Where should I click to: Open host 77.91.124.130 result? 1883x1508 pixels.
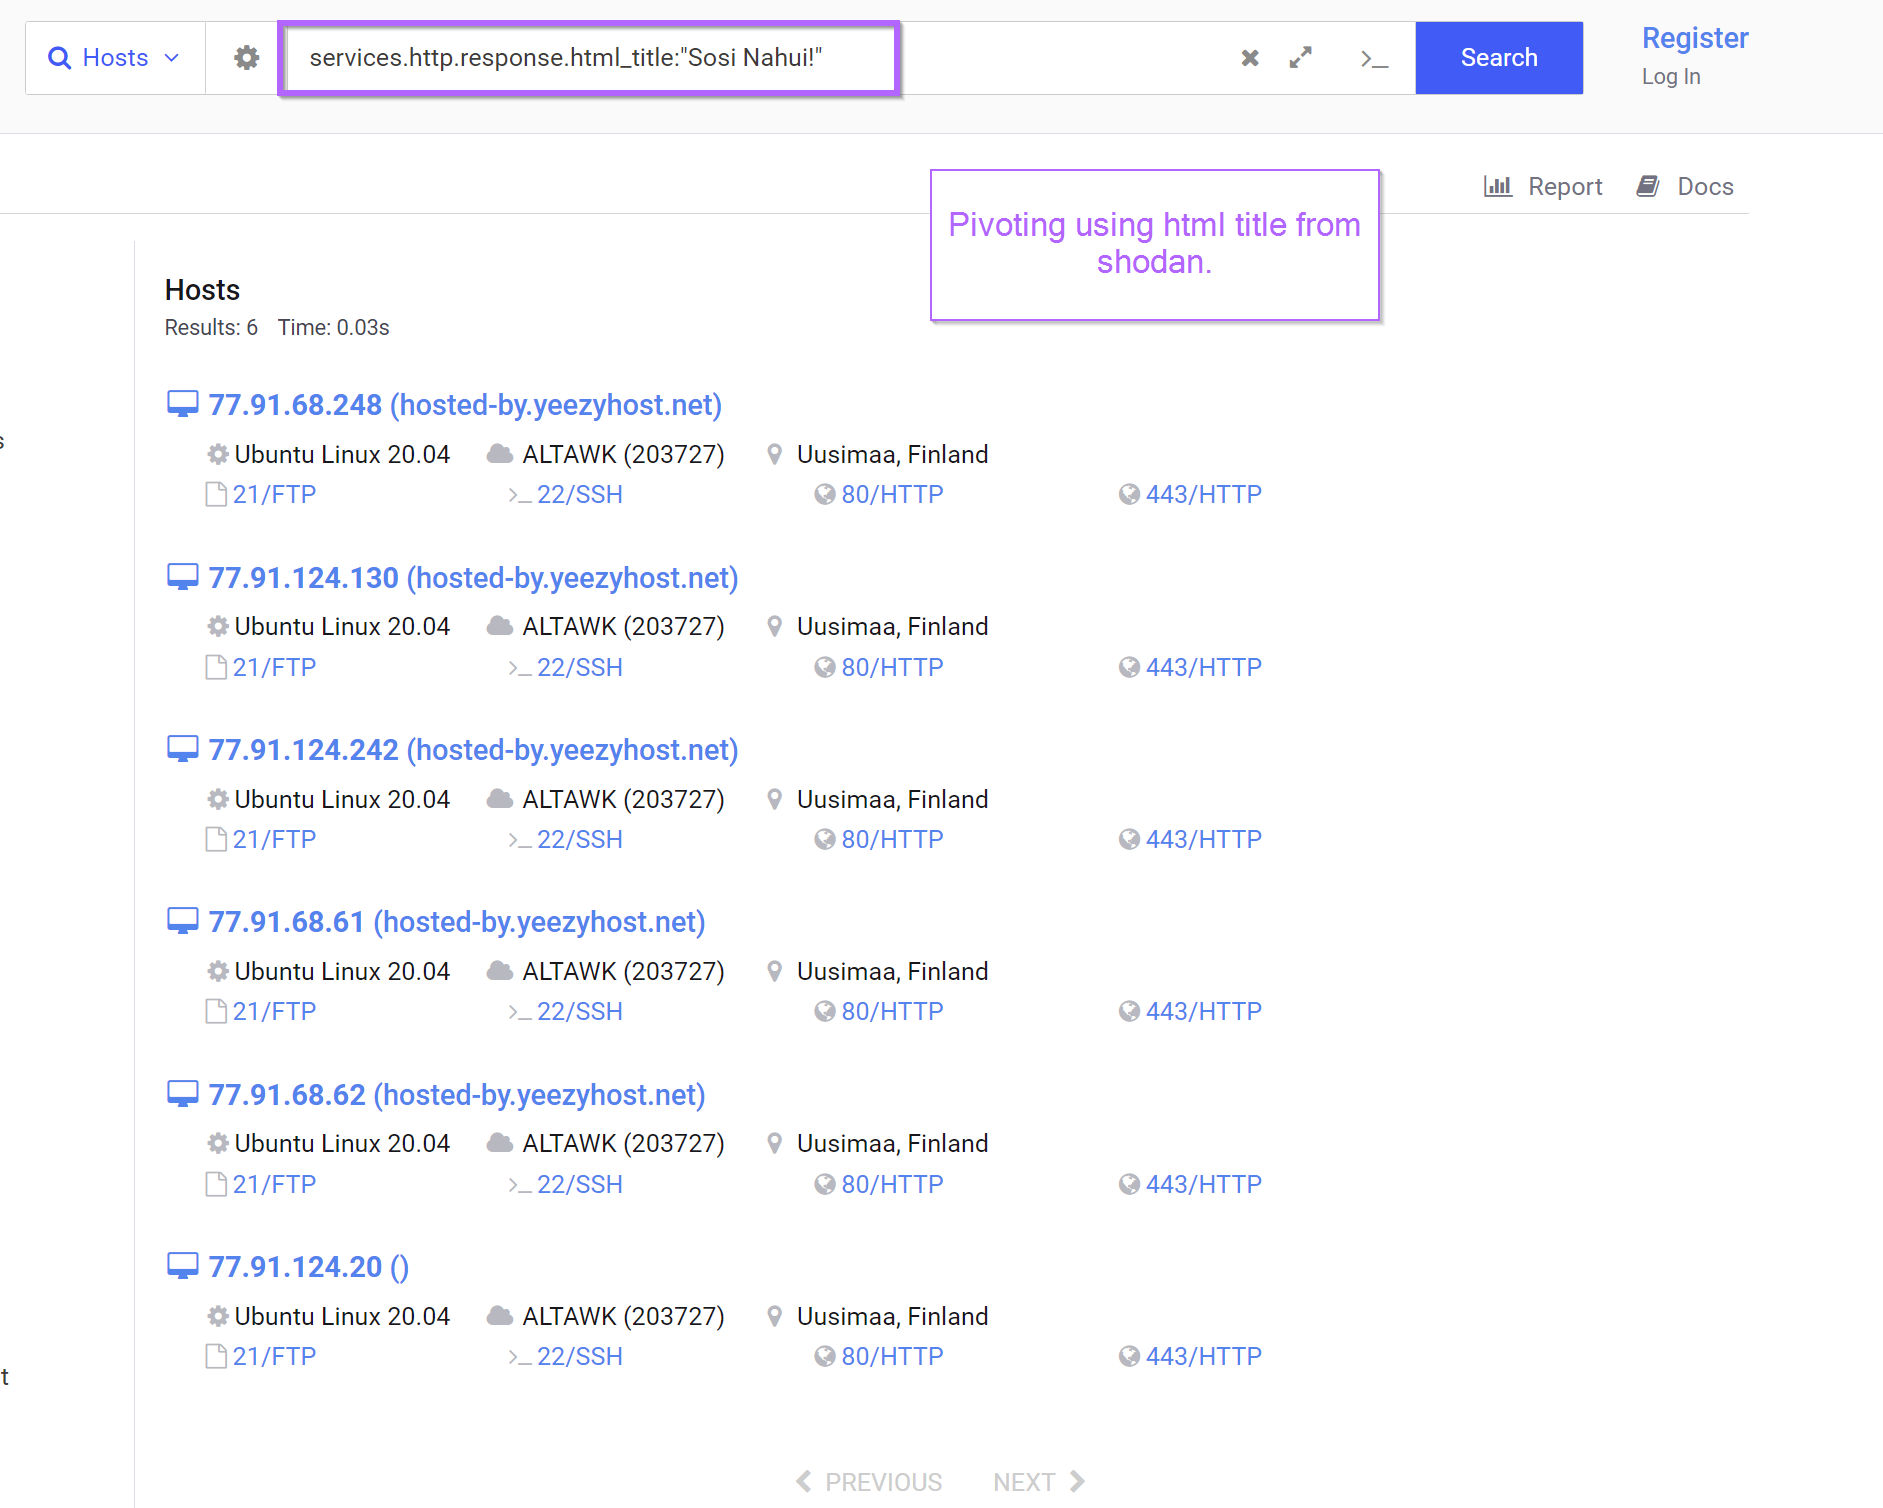click(x=473, y=578)
